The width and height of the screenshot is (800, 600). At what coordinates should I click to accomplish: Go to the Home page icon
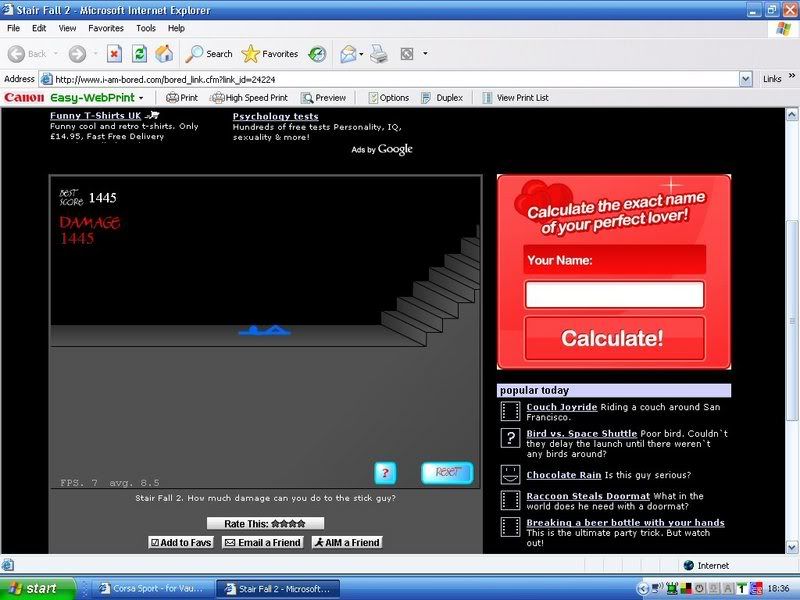click(164, 54)
